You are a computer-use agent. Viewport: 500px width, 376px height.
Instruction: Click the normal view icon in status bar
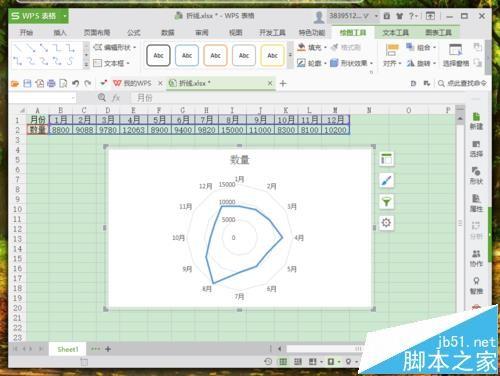[283, 361]
